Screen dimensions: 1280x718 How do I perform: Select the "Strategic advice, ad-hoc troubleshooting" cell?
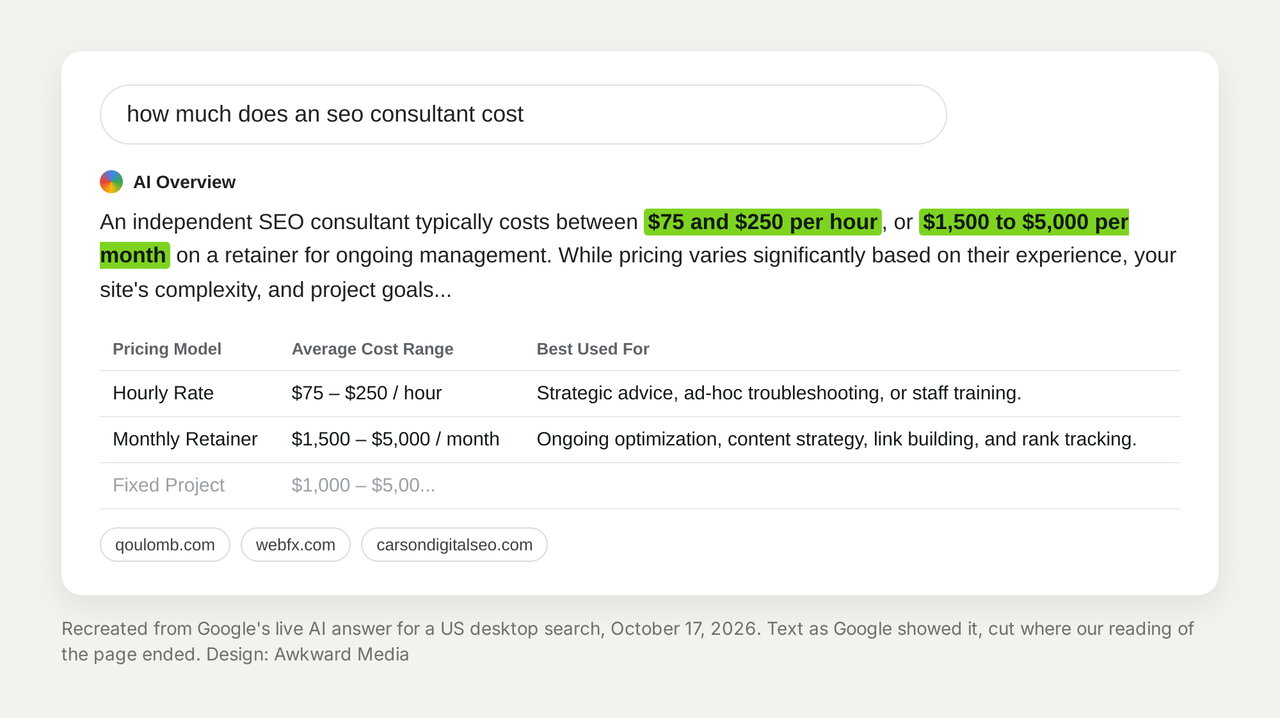[x=779, y=393]
